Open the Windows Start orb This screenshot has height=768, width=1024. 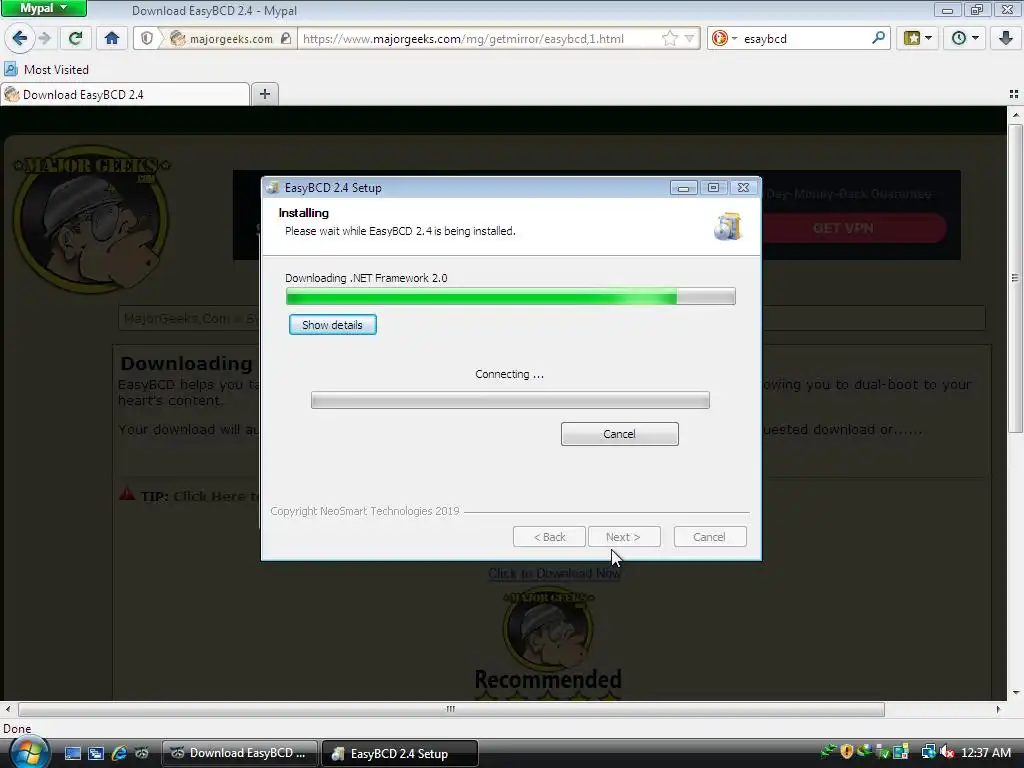pos(29,752)
